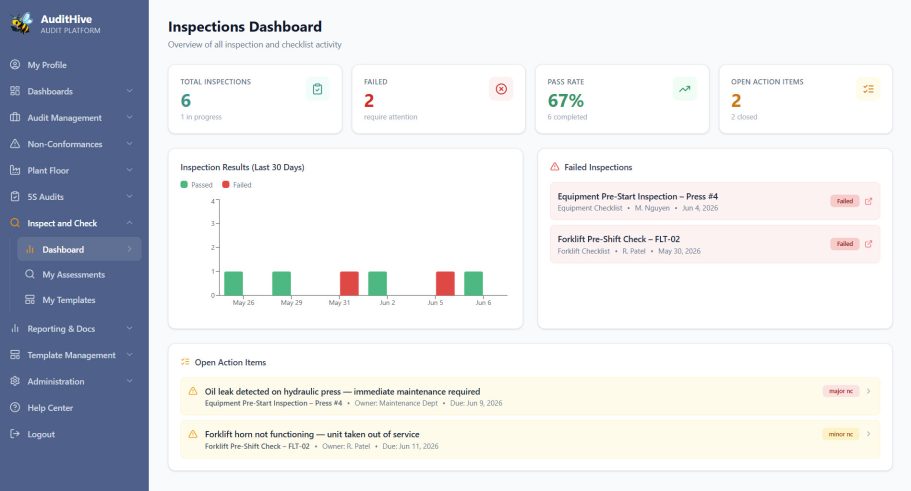The image size is (911, 491).
Task: Expand the Administration chevron
Action: pos(130,381)
